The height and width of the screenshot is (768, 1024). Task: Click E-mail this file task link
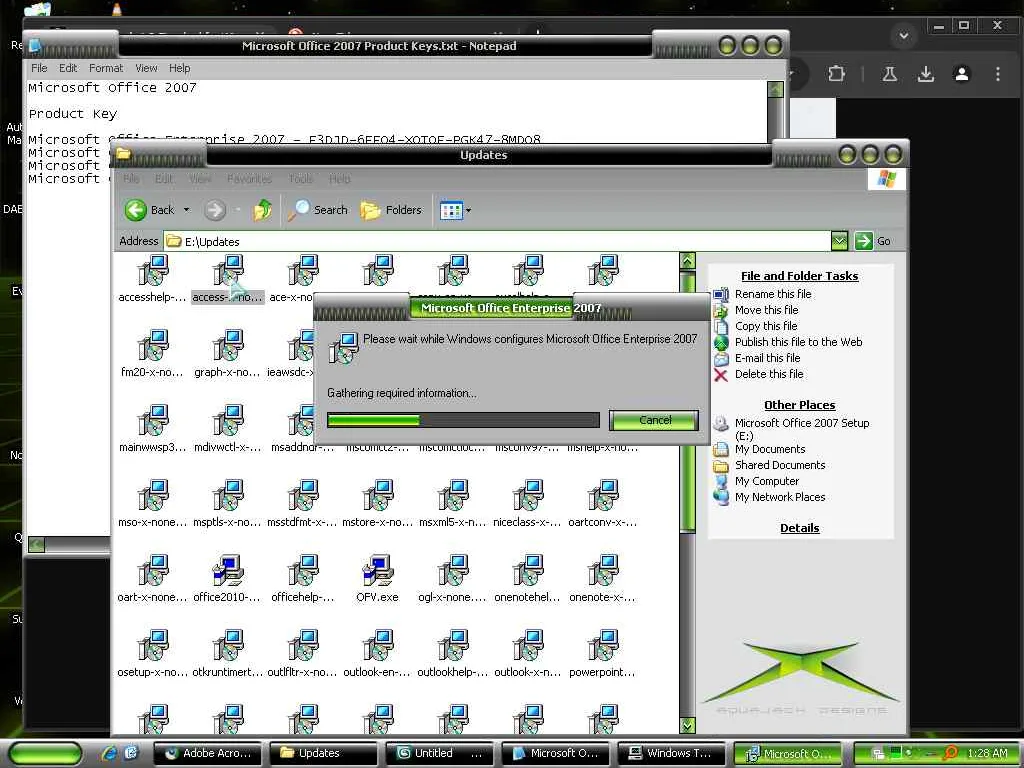coord(767,358)
